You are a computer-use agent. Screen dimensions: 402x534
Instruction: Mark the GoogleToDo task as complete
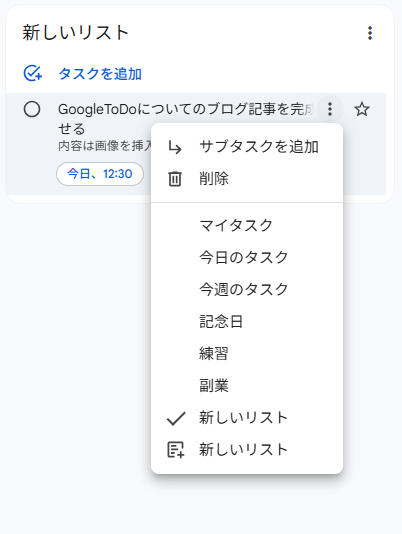click(32, 109)
